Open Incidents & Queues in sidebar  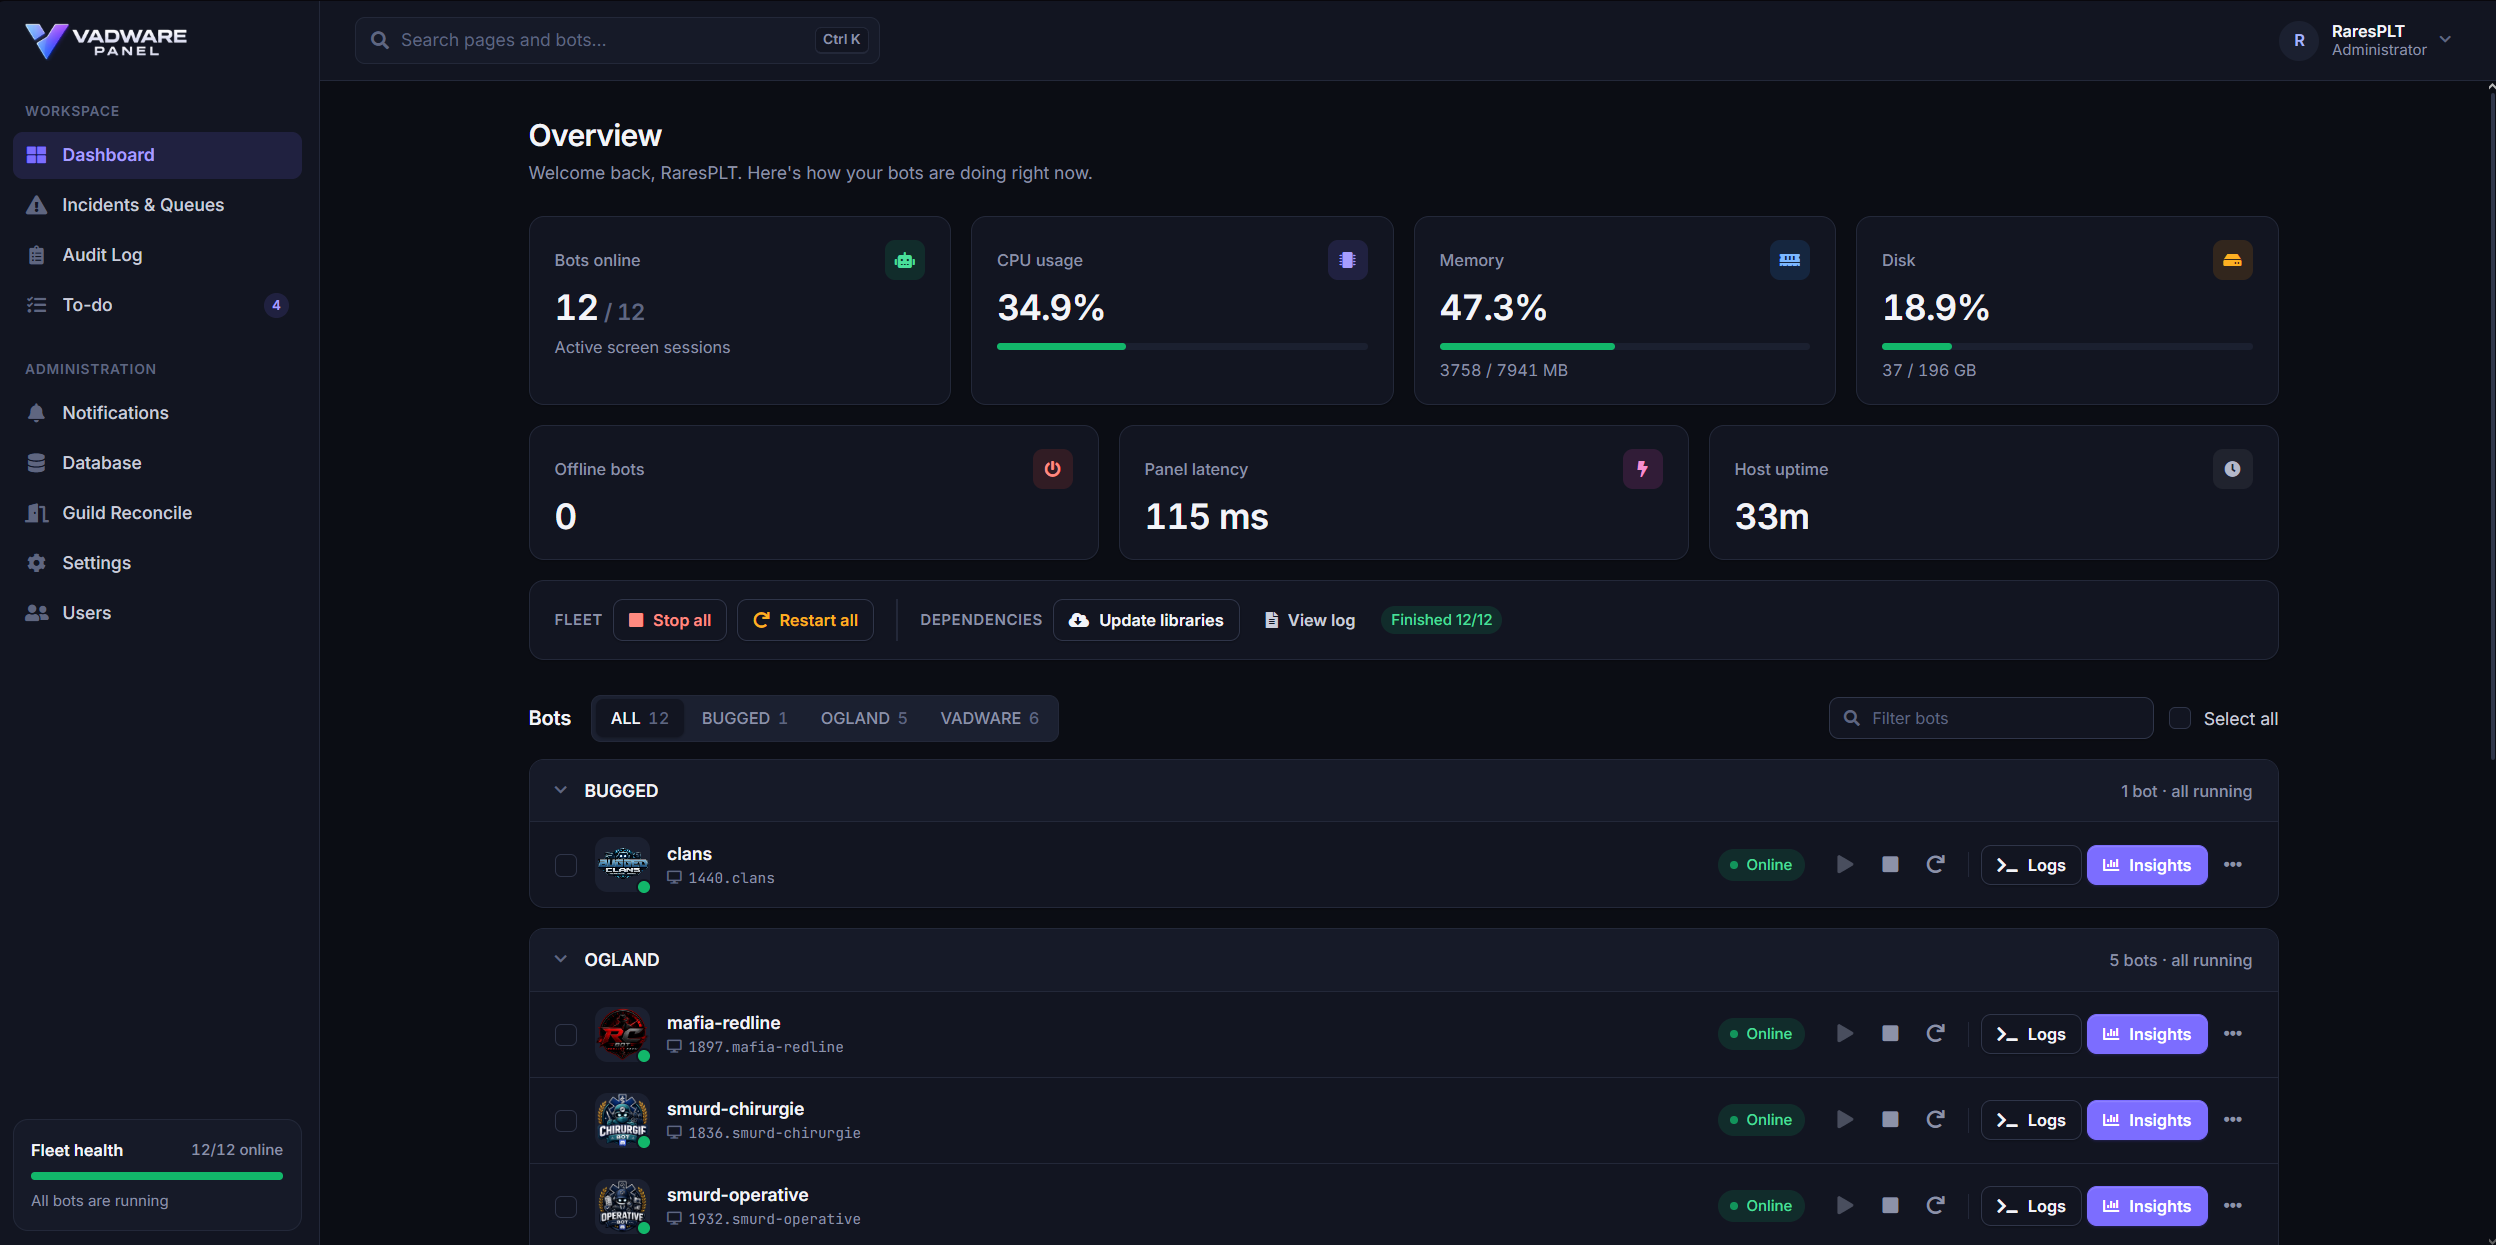tap(157, 205)
